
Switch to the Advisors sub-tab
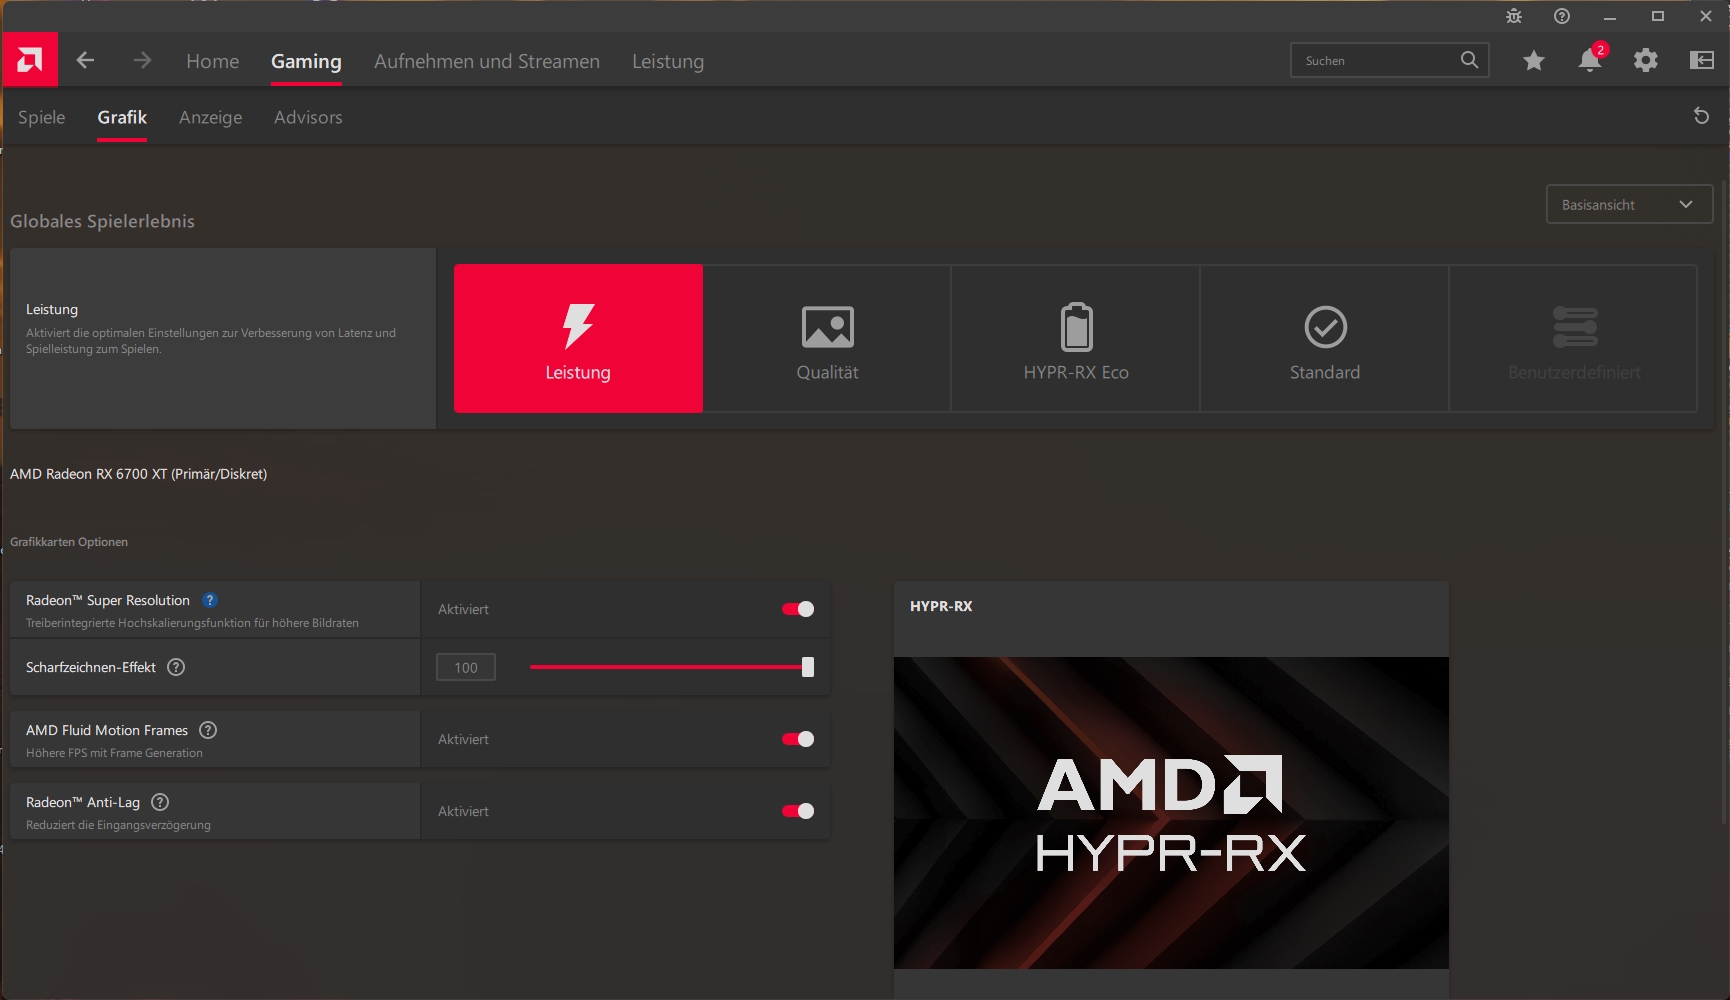(x=308, y=117)
